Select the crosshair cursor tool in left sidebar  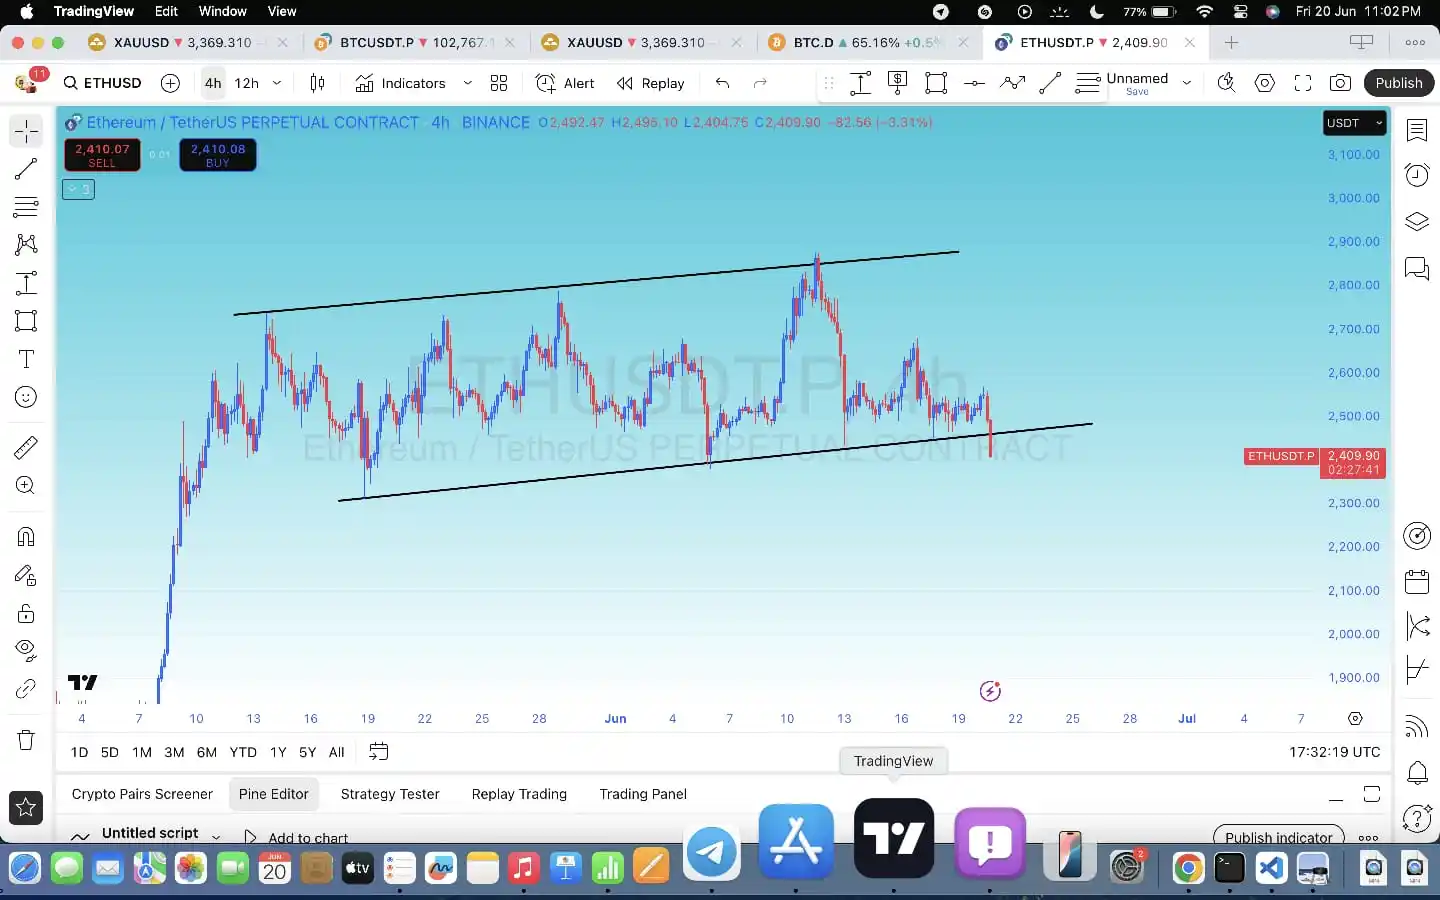pos(26,131)
